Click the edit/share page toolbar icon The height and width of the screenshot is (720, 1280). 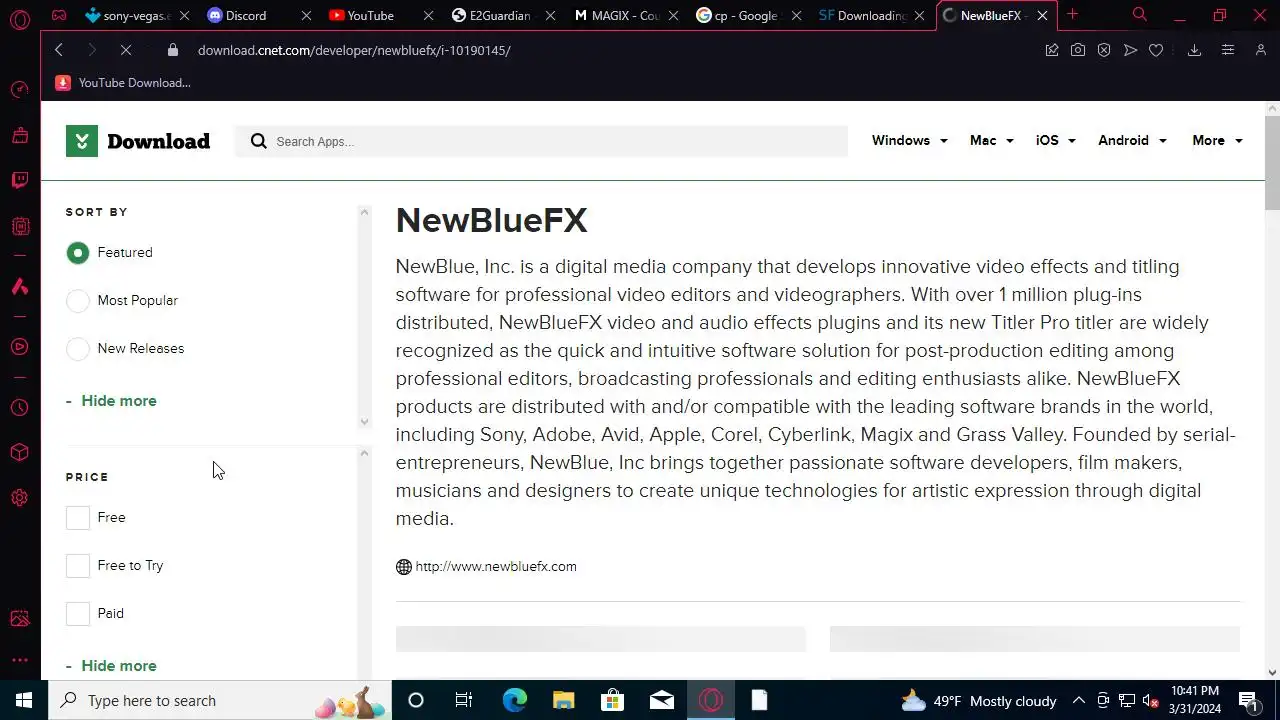pyautogui.click(x=1052, y=50)
